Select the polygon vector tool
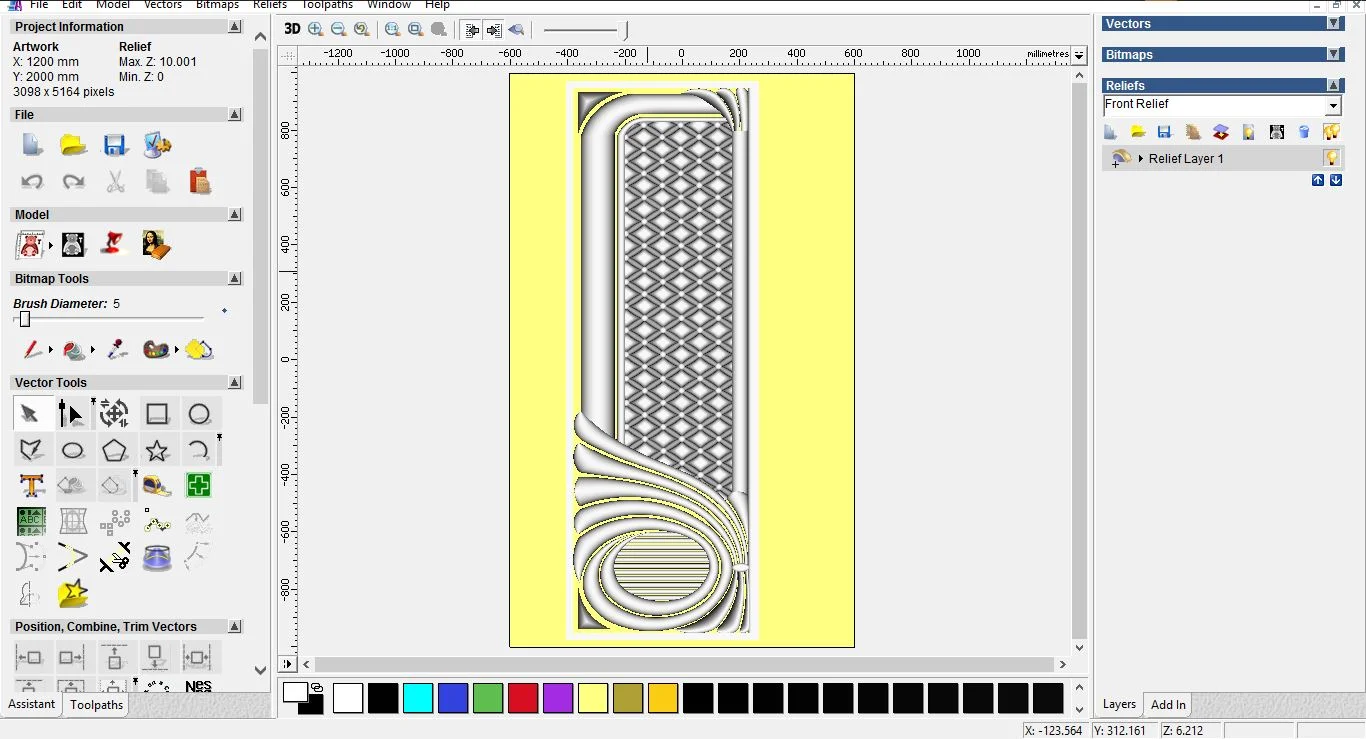The width and height of the screenshot is (1366, 739). [x=115, y=450]
